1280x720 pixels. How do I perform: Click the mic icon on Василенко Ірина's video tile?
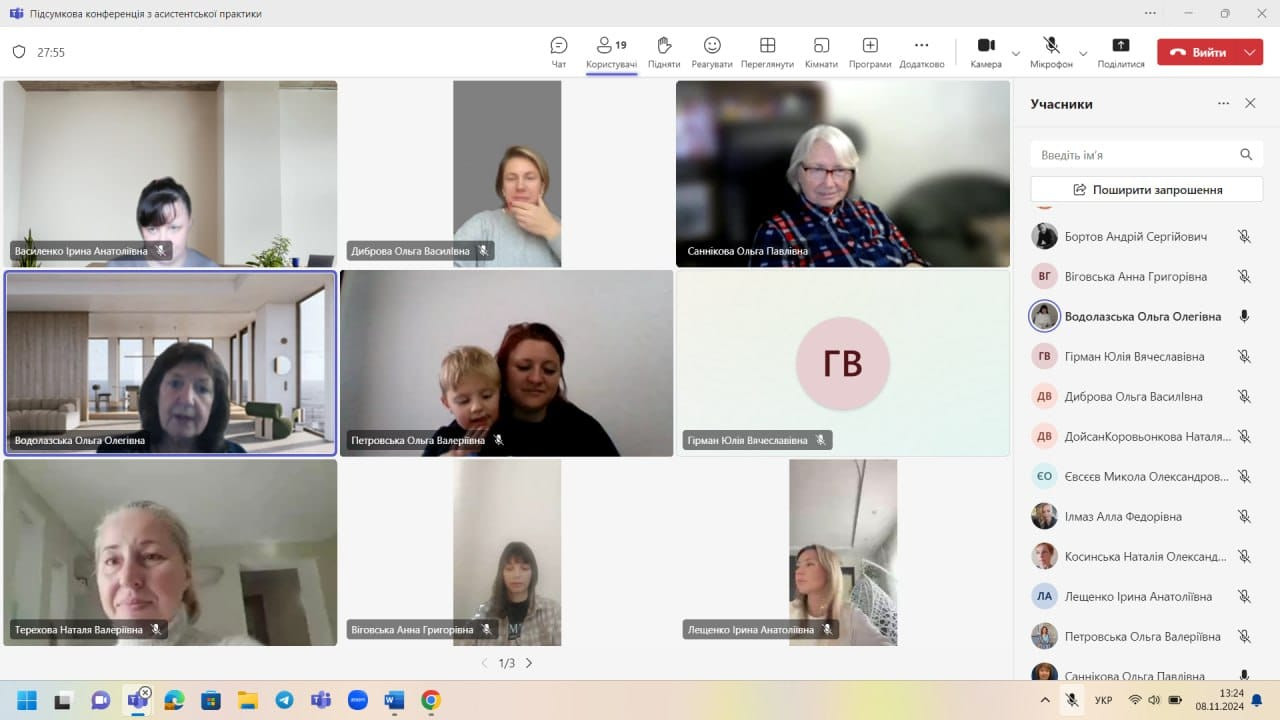tap(160, 251)
